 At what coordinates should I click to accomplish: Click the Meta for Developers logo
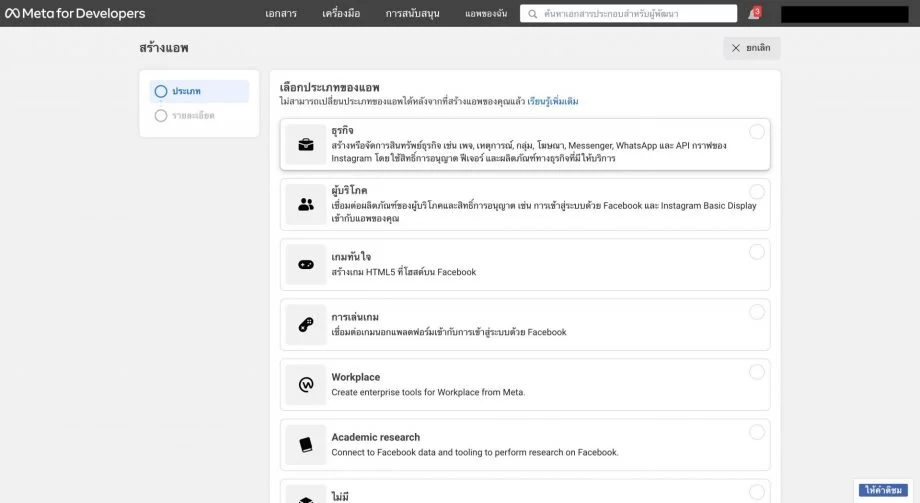(75, 13)
